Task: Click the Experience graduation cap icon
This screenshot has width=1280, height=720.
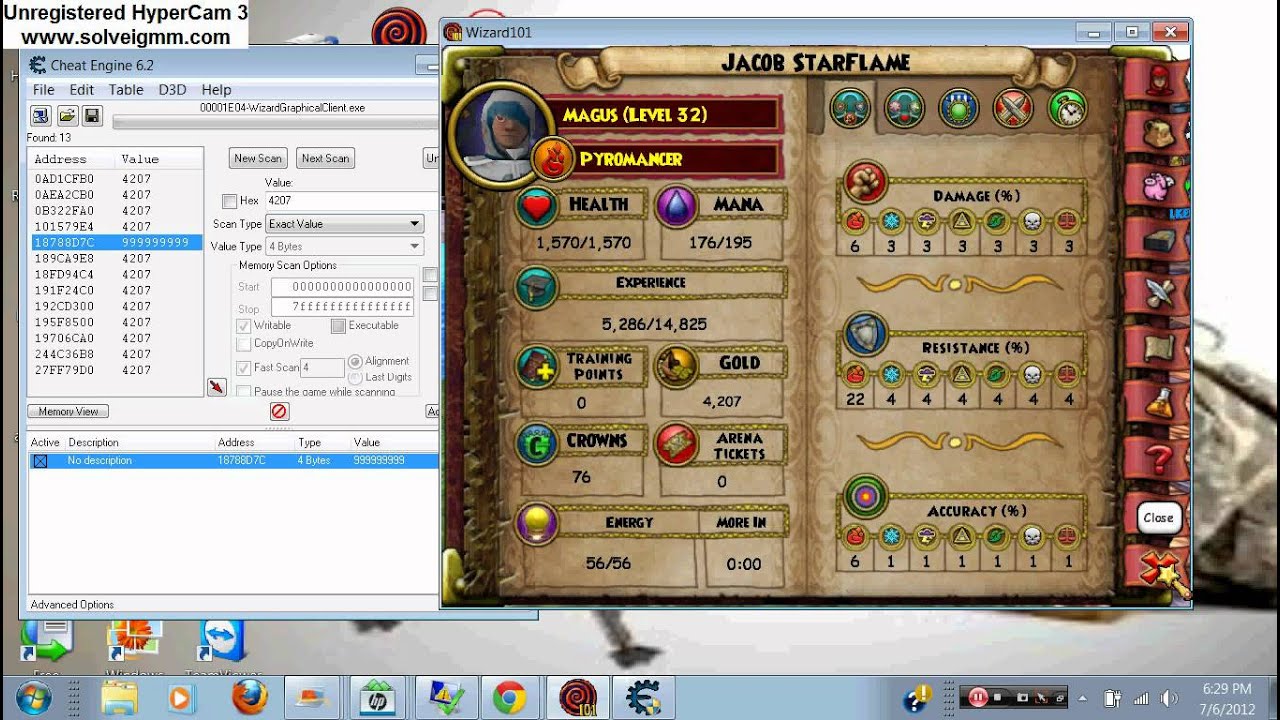Action: pyautogui.click(x=538, y=287)
